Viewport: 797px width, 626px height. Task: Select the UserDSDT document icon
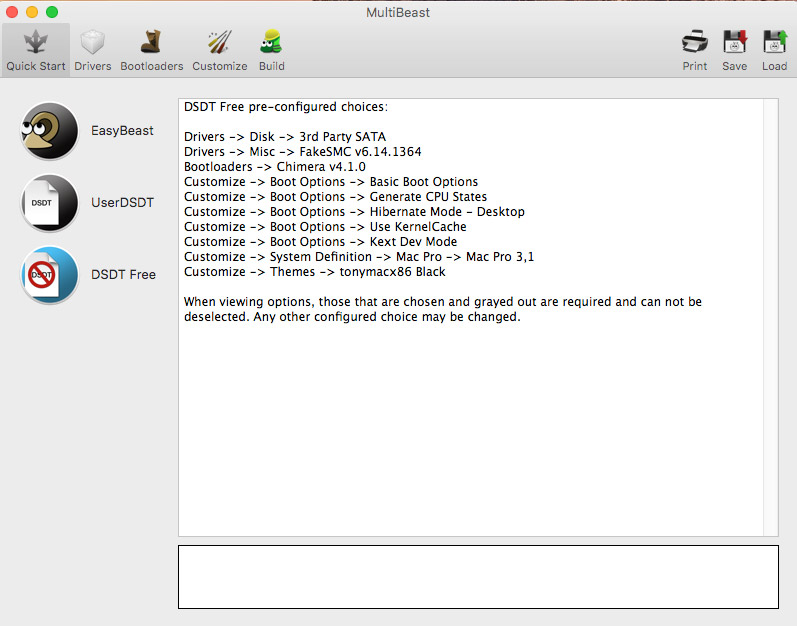(x=49, y=203)
